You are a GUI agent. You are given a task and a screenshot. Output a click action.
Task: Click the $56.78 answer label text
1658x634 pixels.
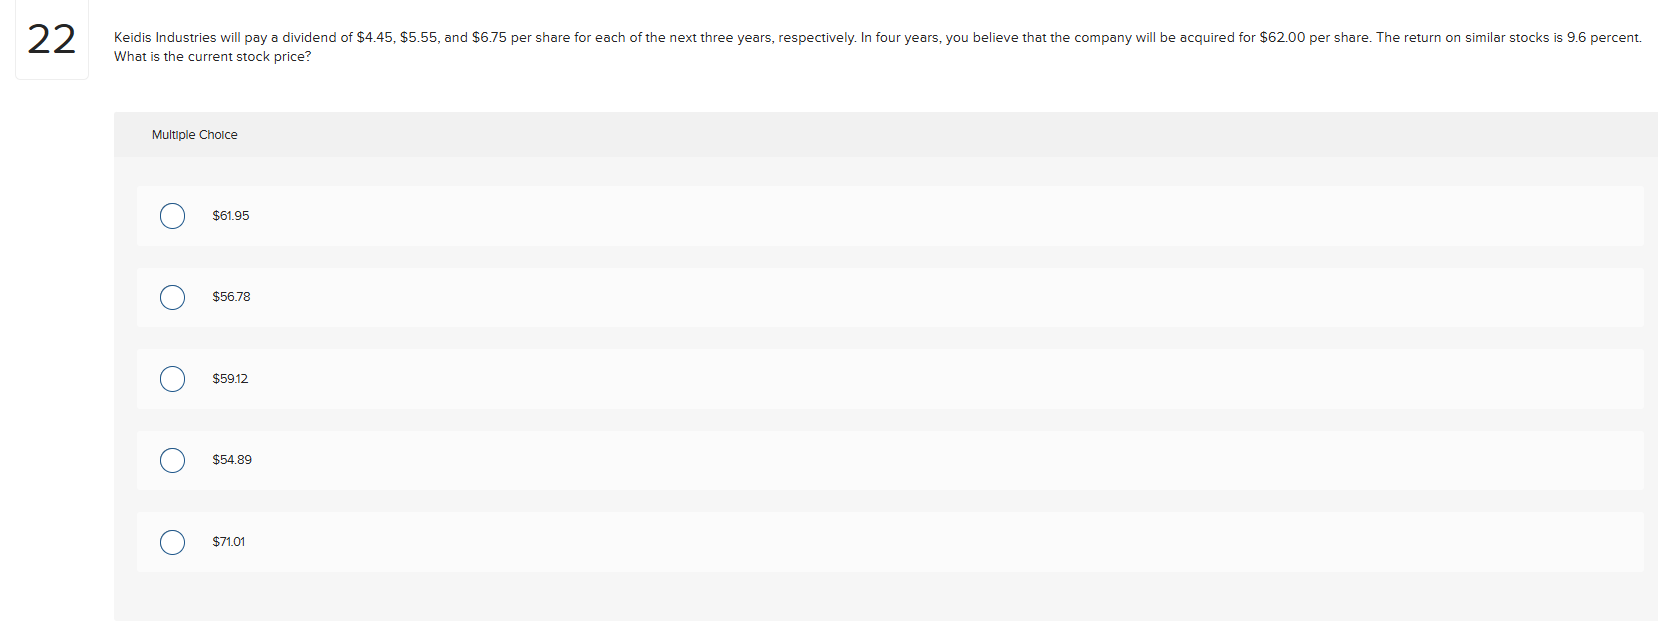(230, 297)
